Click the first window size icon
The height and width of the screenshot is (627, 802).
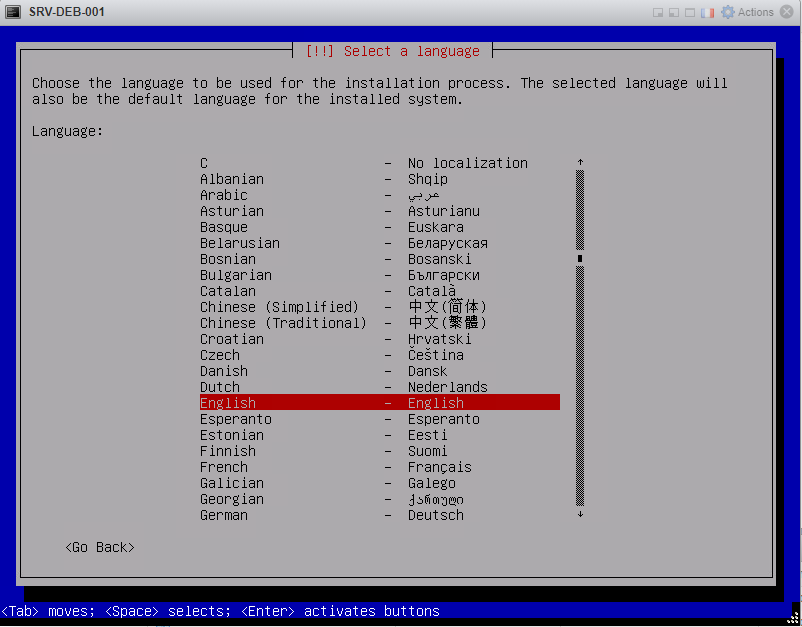point(658,12)
